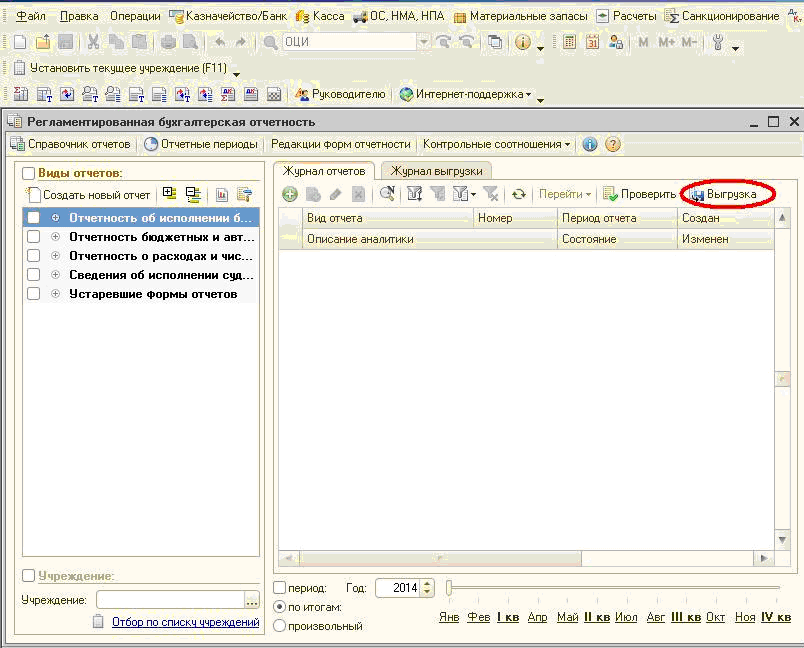Click Создать новый отчет button

tap(89, 195)
